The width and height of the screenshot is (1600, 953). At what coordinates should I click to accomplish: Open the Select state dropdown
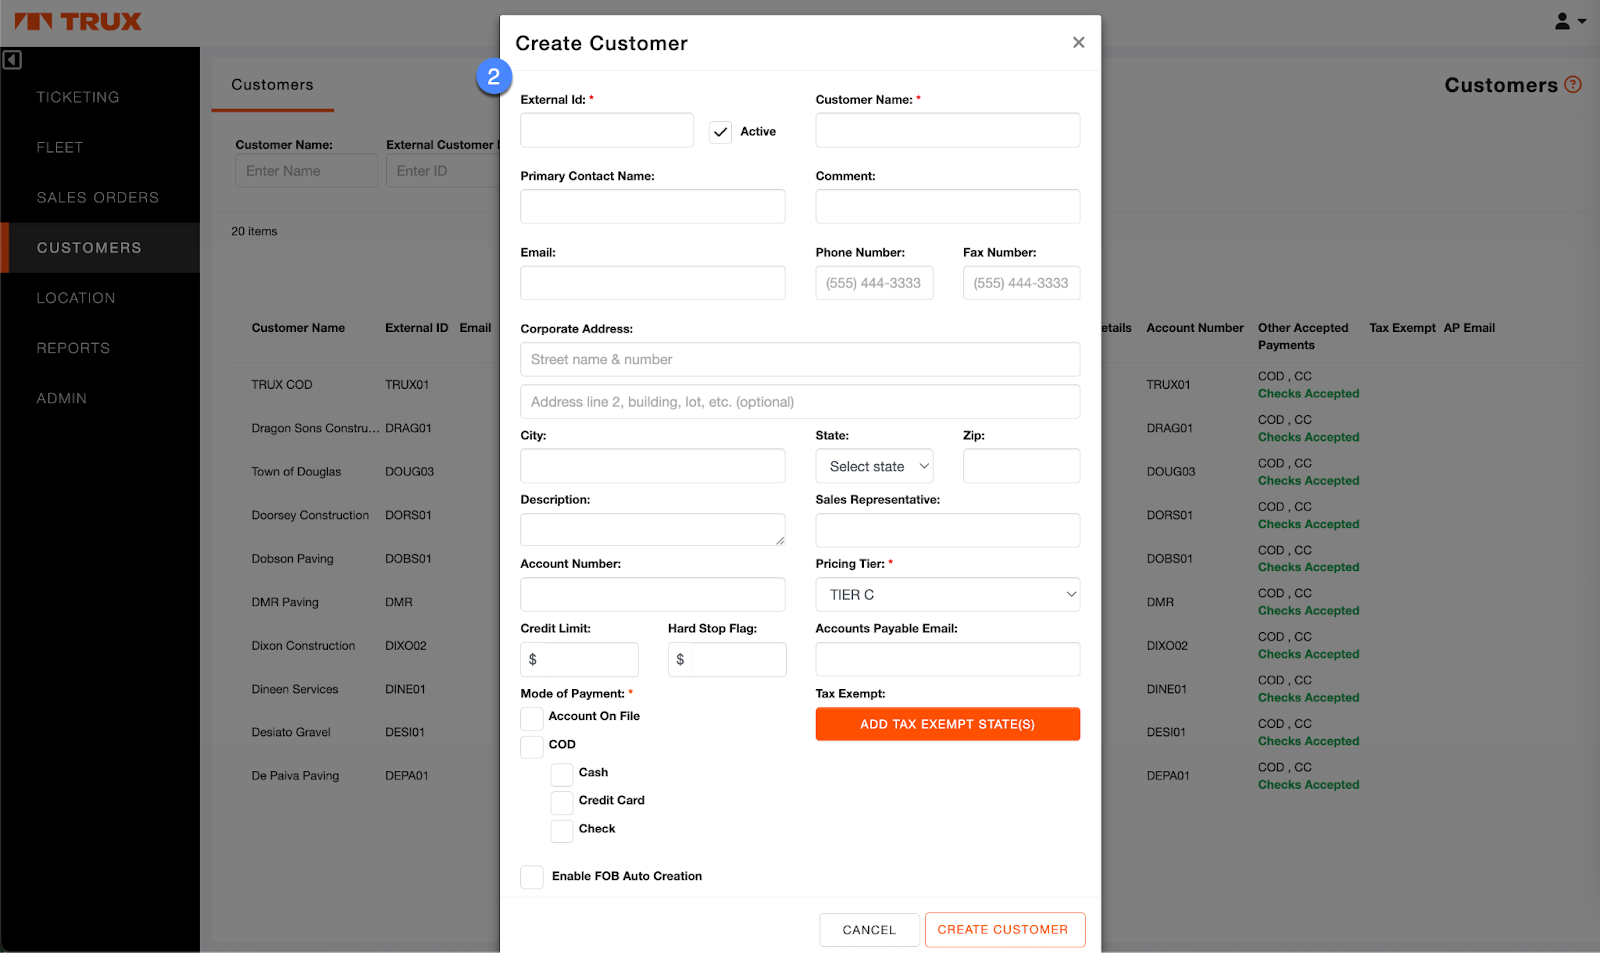click(874, 466)
